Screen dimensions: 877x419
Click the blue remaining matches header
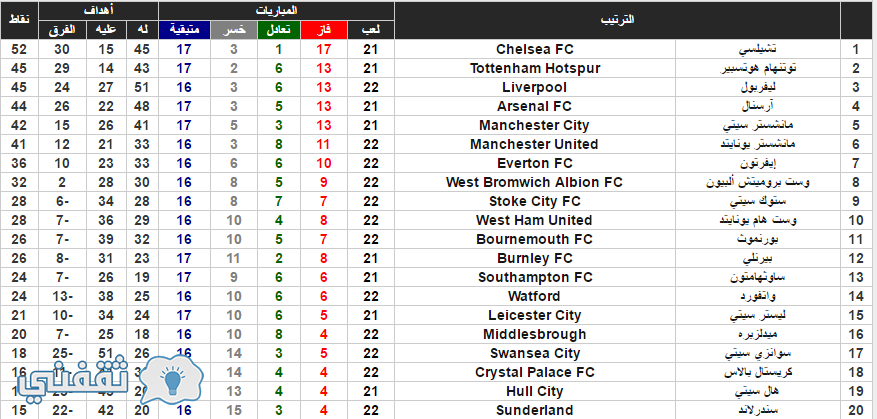click(185, 30)
